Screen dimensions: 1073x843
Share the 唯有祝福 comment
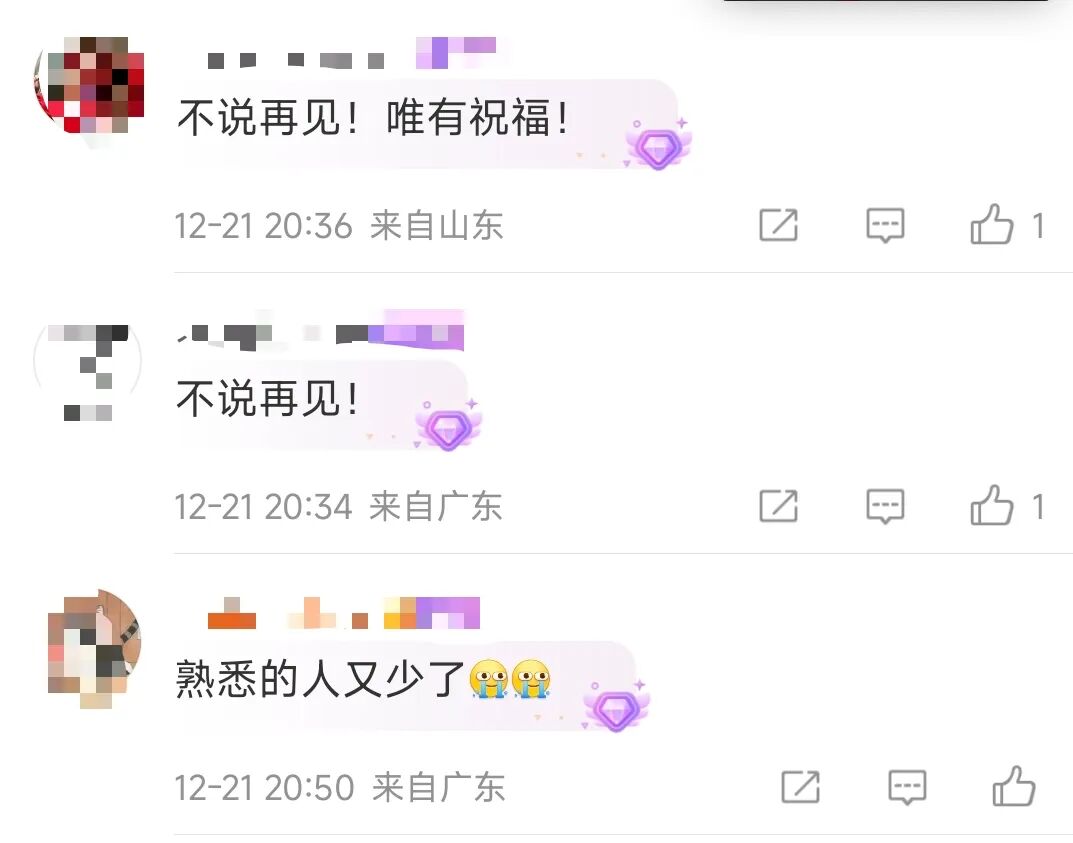(779, 224)
